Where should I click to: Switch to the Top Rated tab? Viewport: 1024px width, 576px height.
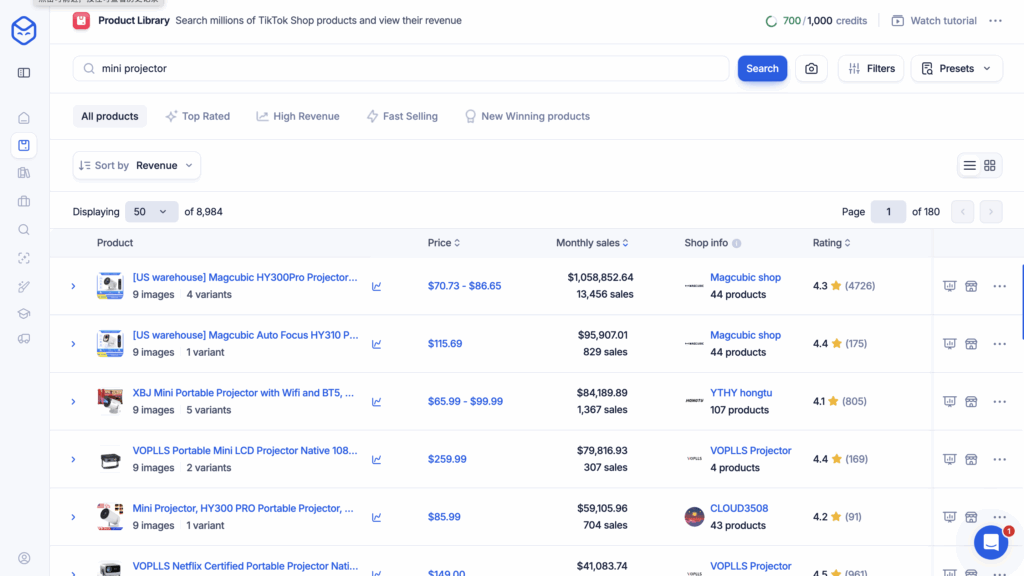[x=198, y=116]
